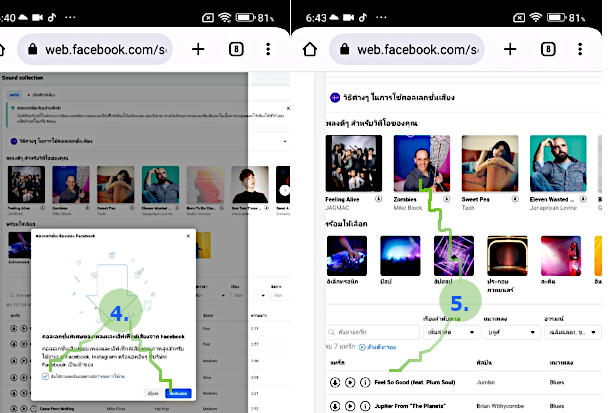The width and height of the screenshot is (615, 413).
Task: Expand the collapsed section chevron in left screen
Action: point(285,141)
